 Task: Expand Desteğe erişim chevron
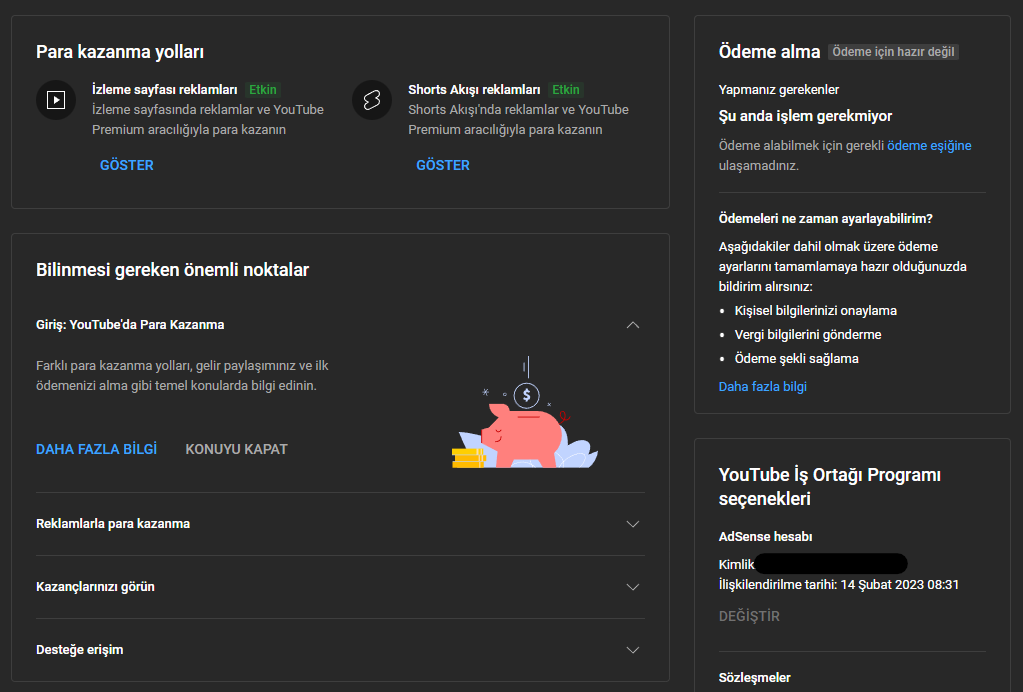633,650
